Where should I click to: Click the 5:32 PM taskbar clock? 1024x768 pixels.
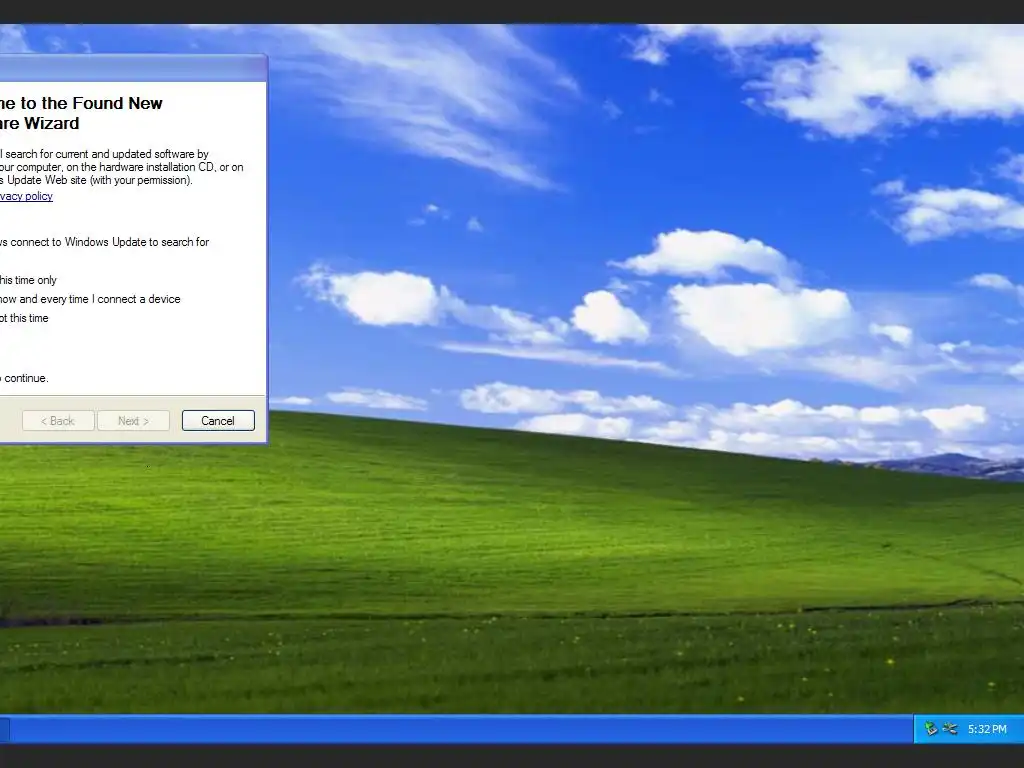click(x=987, y=729)
